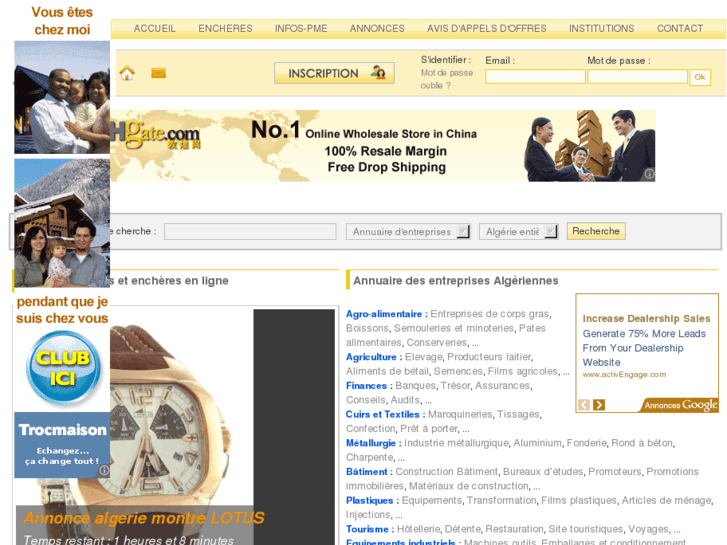This screenshot has width=727, height=545.
Task: Click Industrie métallurgique text
Action: tap(456, 443)
